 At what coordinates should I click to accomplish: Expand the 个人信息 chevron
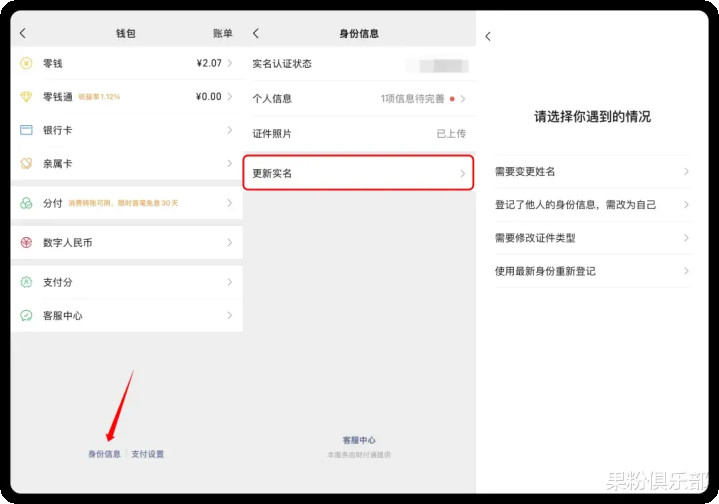pyautogui.click(x=463, y=99)
